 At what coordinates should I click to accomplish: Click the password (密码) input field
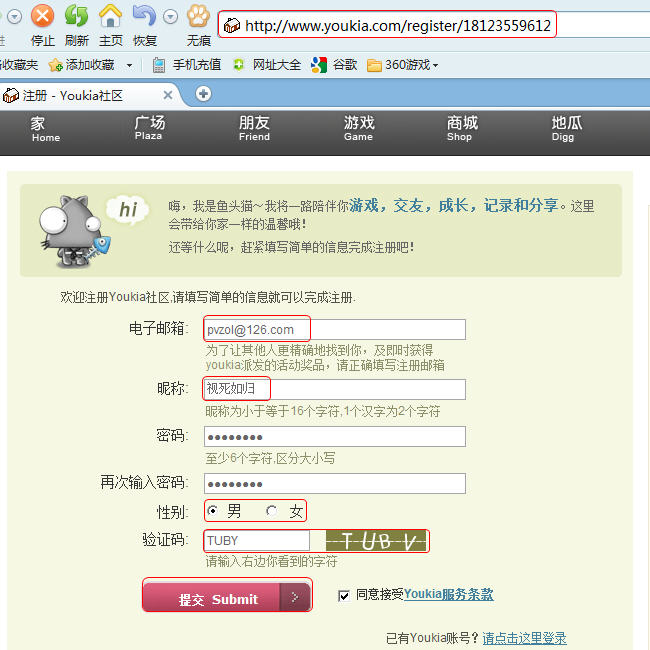[335, 437]
